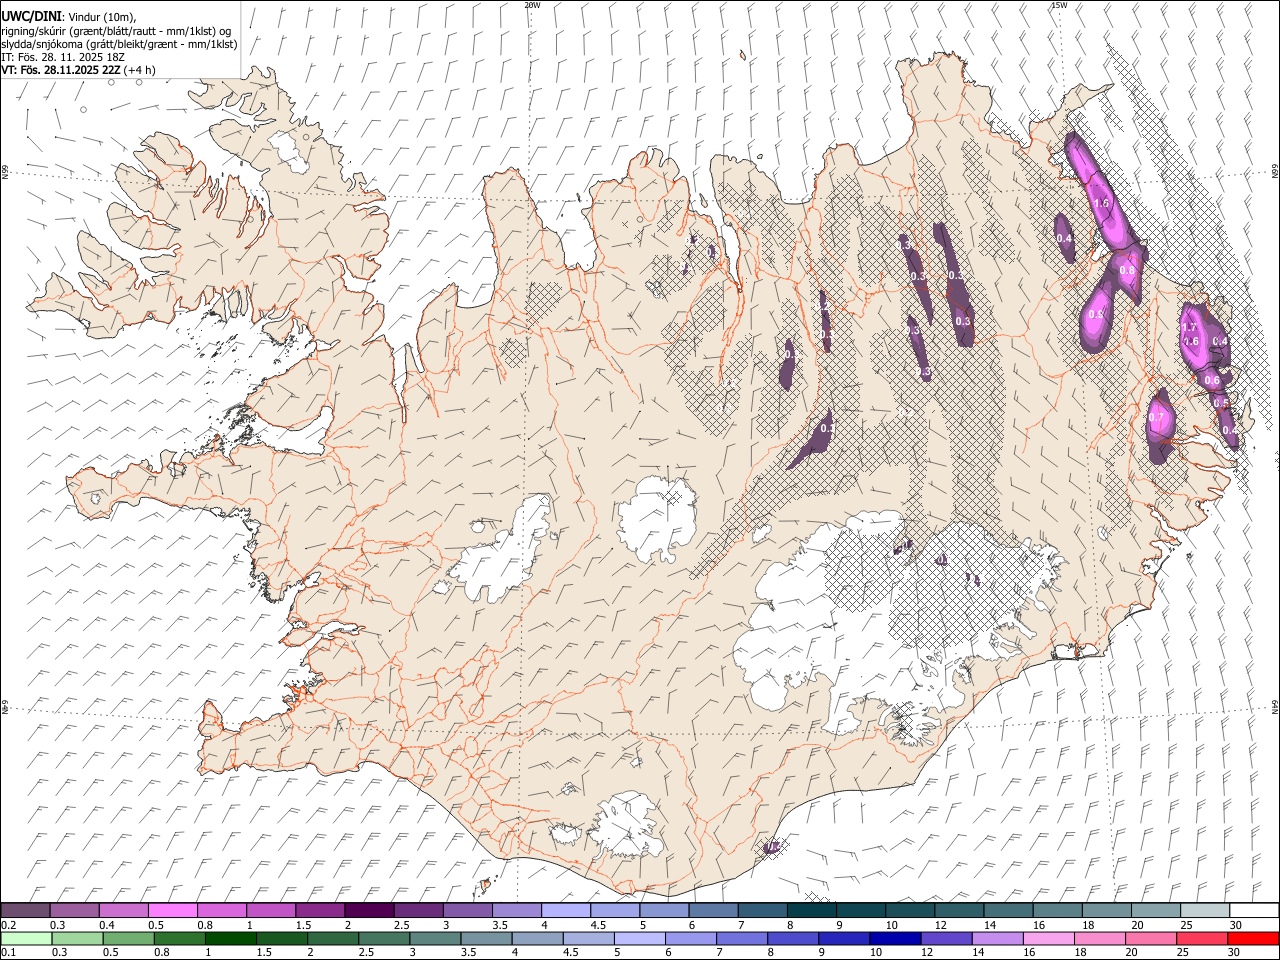Click the 25–30 mm rain legend swatch
The height and width of the screenshot is (960, 1280).
tap(1202, 938)
